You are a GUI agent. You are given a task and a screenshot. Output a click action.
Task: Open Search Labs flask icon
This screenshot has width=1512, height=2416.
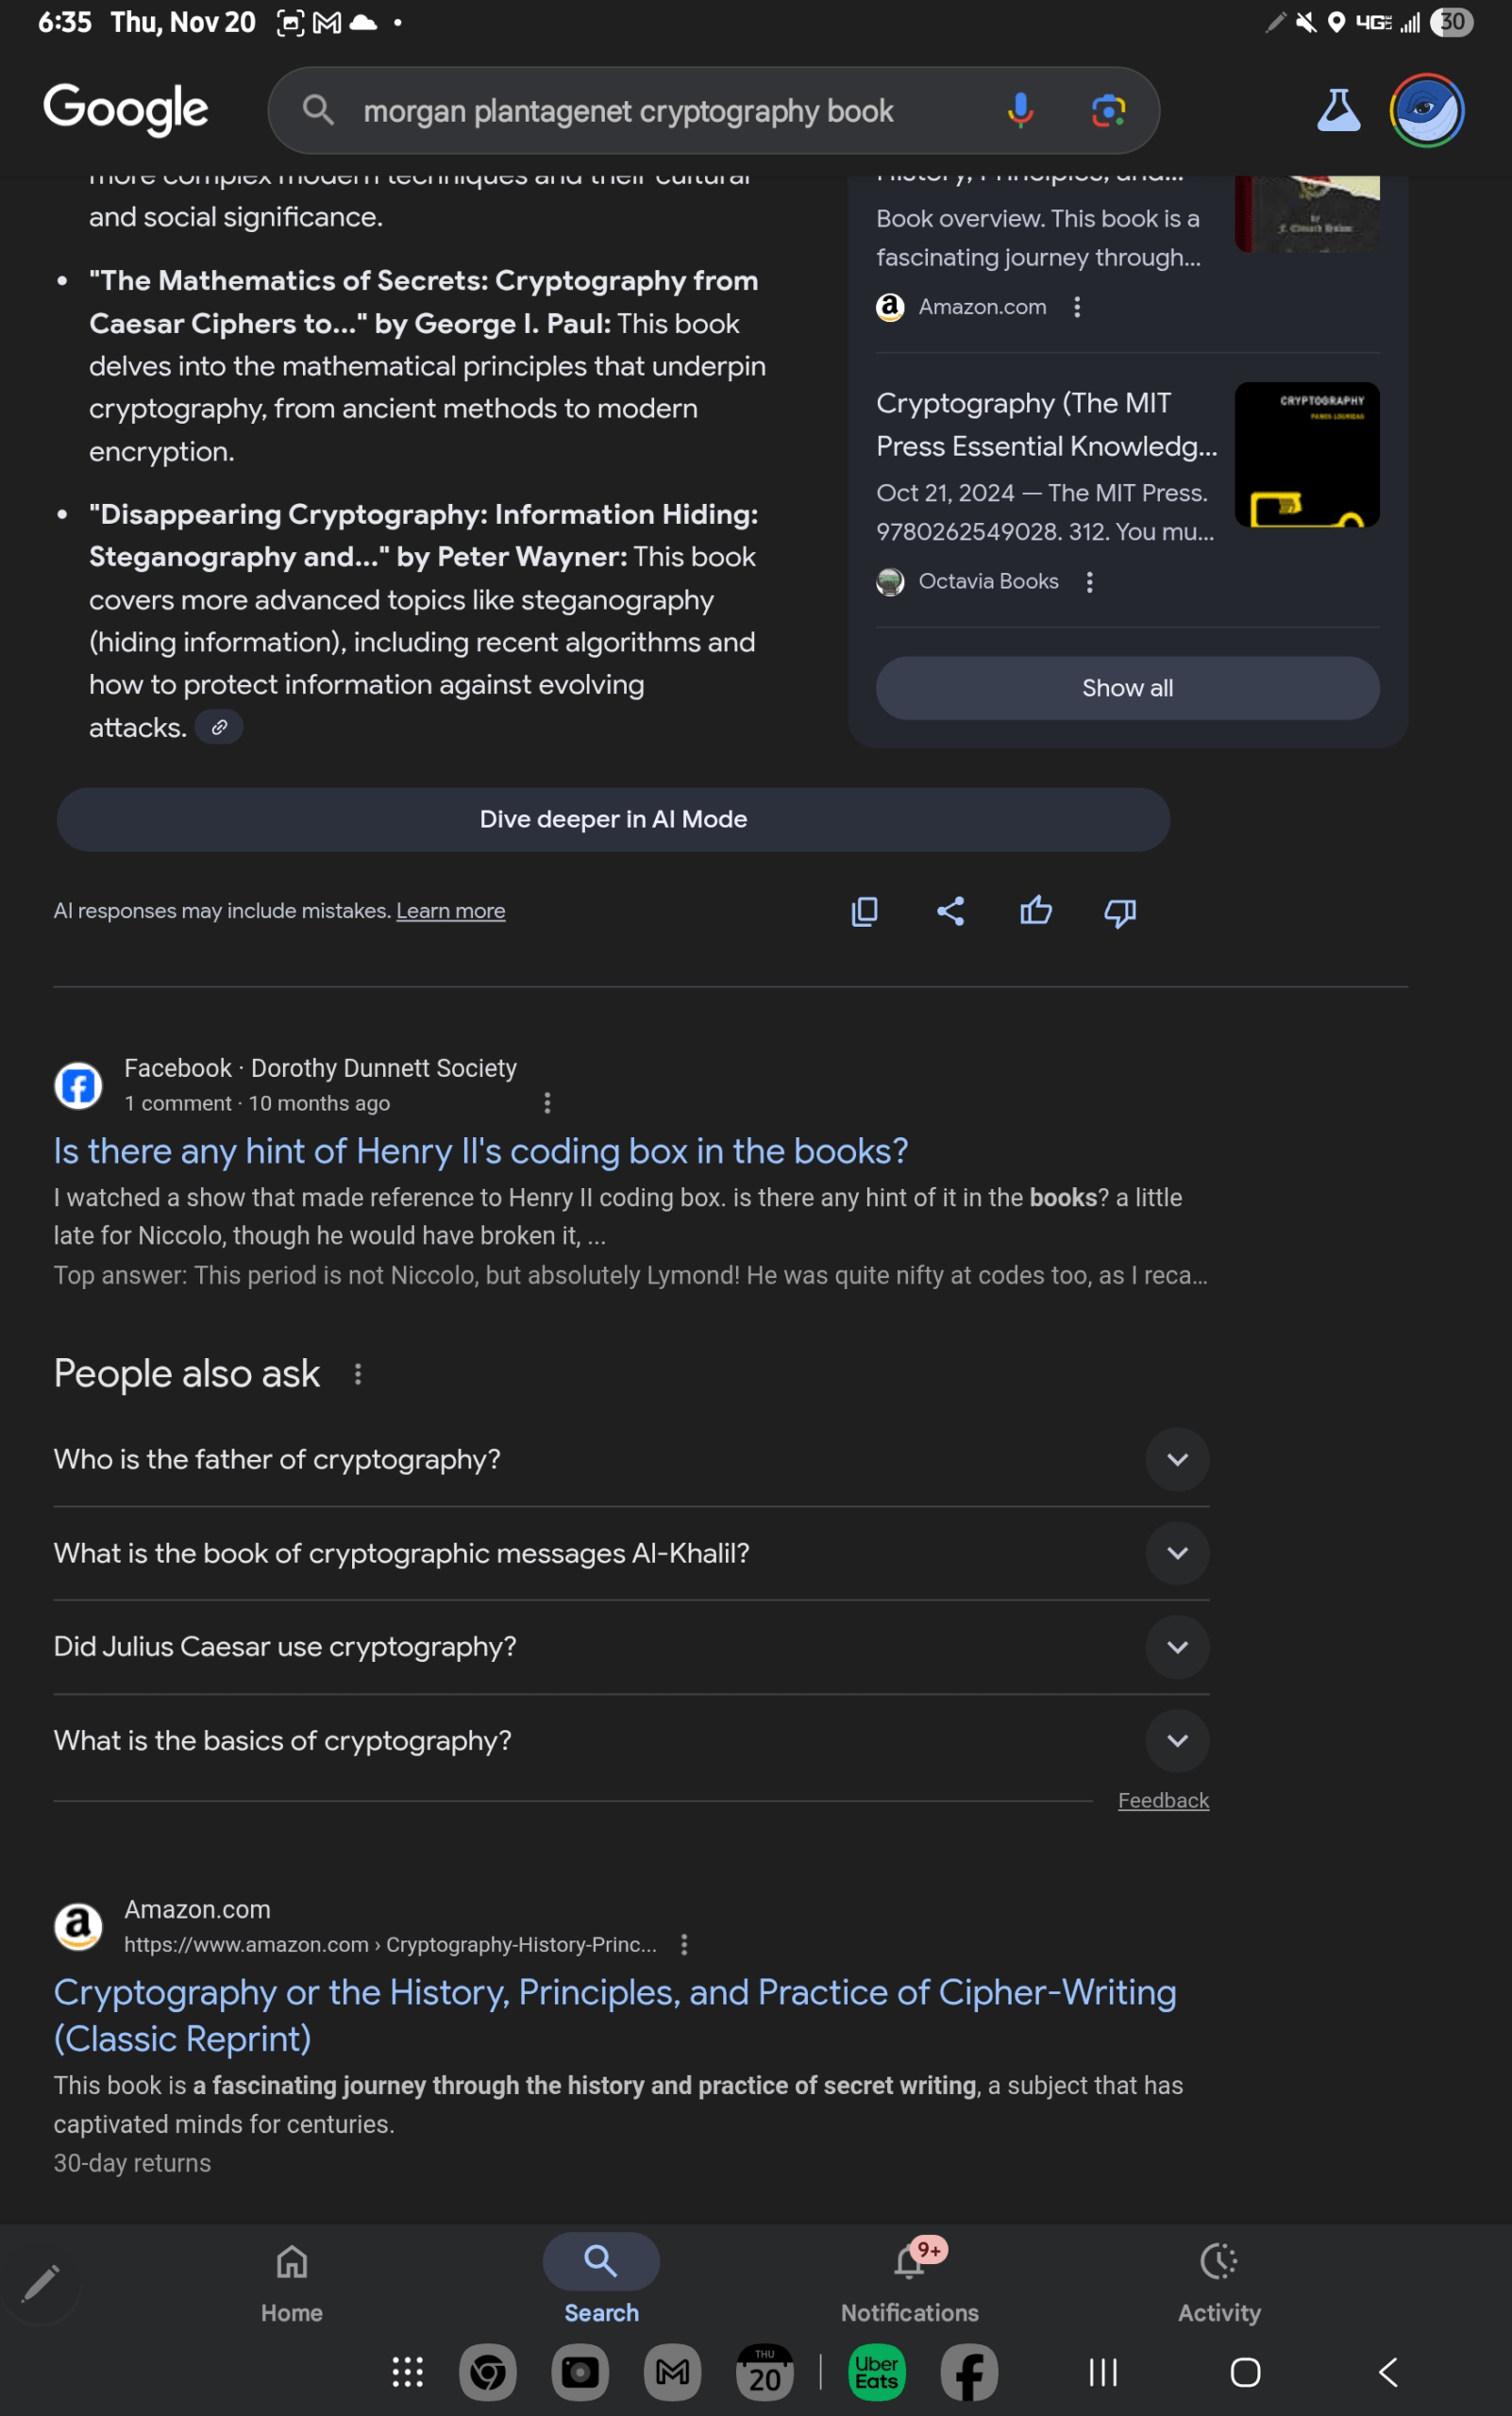tap(1338, 110)
